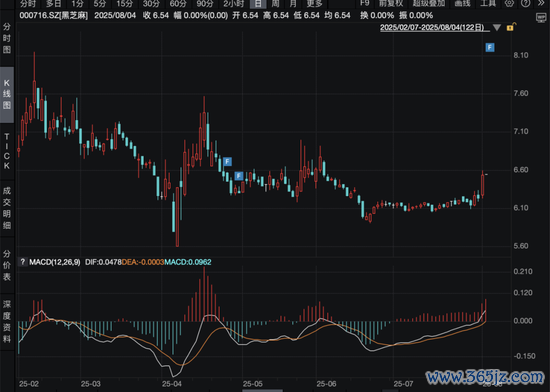Click the average price 均 6.54

[x=337, y=15]
